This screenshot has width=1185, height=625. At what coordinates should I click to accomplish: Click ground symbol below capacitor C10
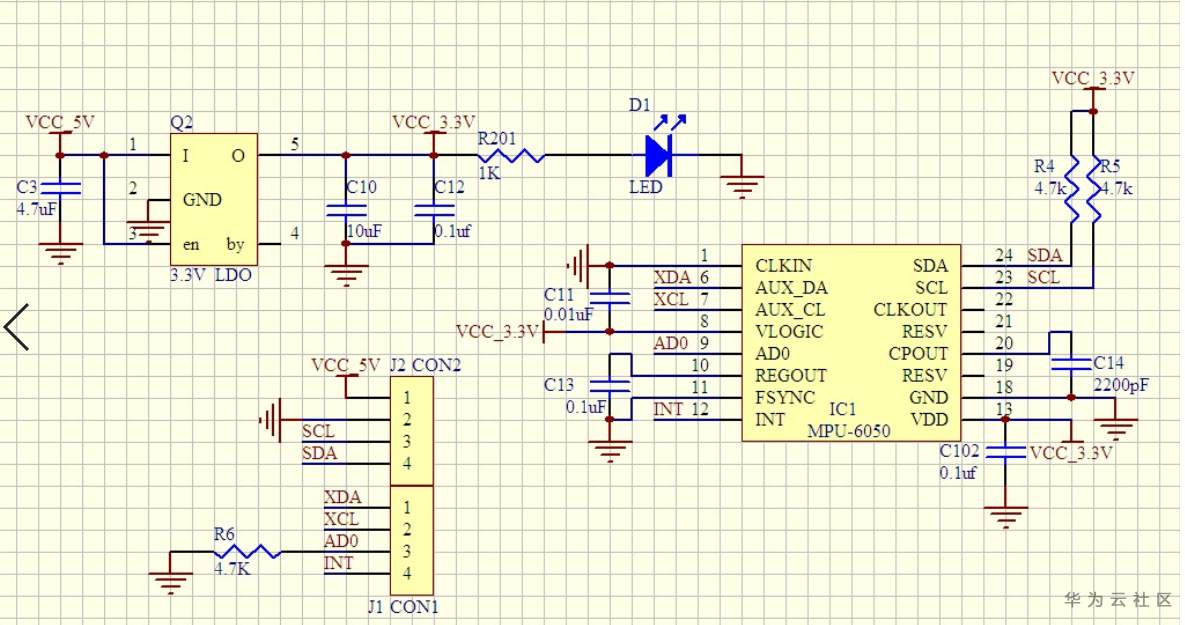[x=346, y=275]
